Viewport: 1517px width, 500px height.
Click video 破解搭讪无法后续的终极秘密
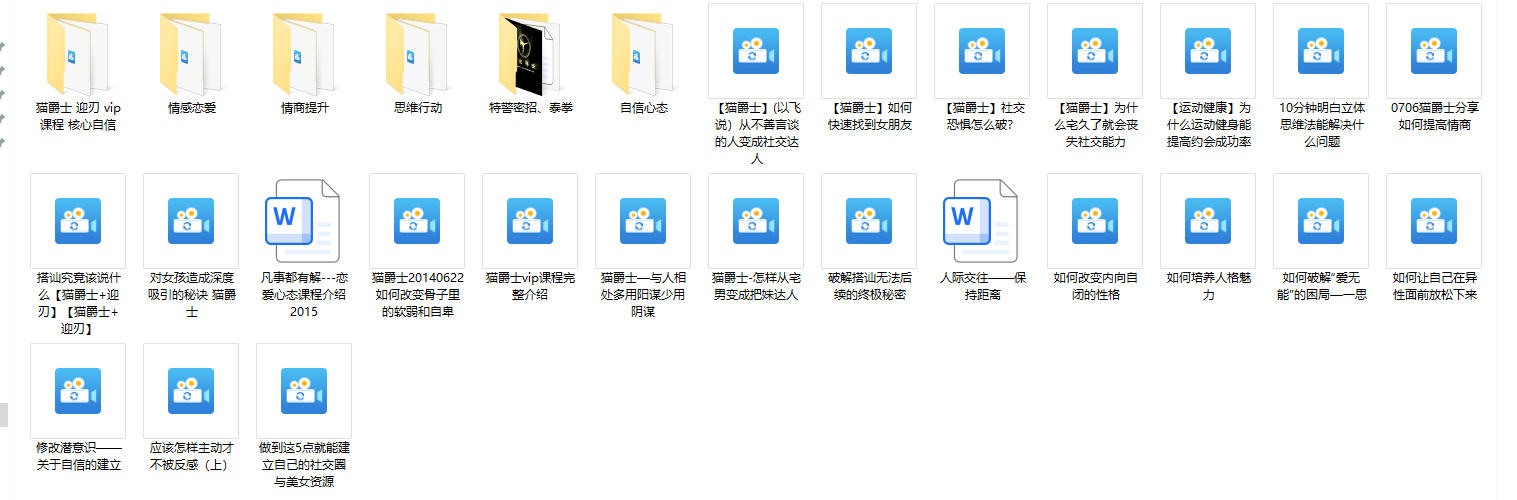pos(869,221)
